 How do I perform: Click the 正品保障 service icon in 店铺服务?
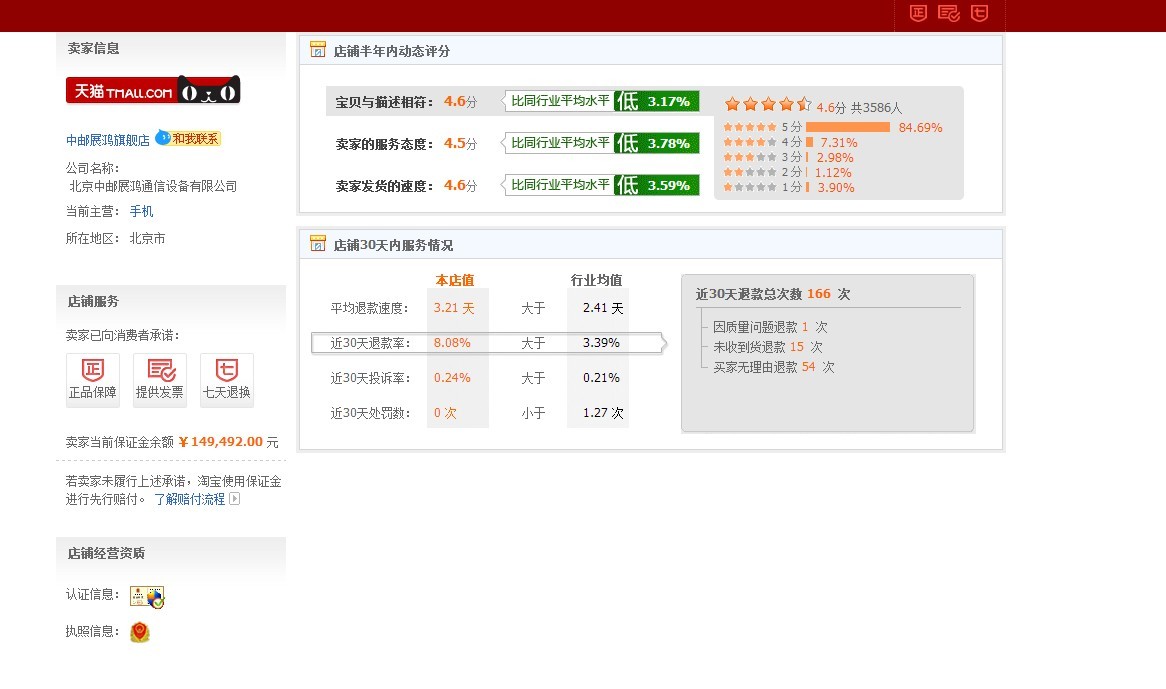point(93,380)
